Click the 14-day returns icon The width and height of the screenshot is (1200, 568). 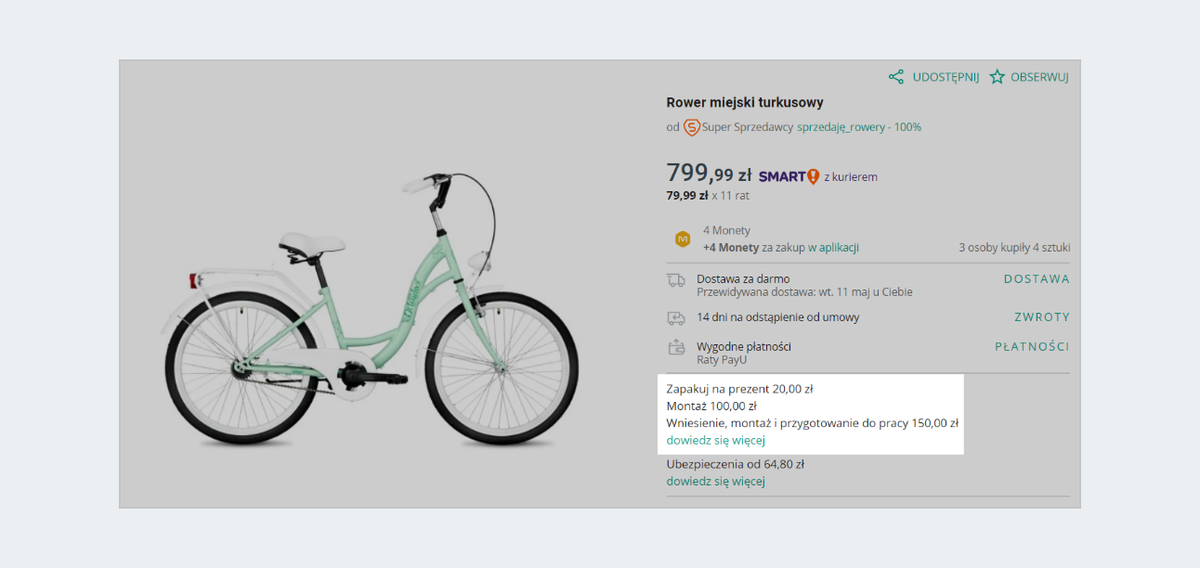click(677, 318)
